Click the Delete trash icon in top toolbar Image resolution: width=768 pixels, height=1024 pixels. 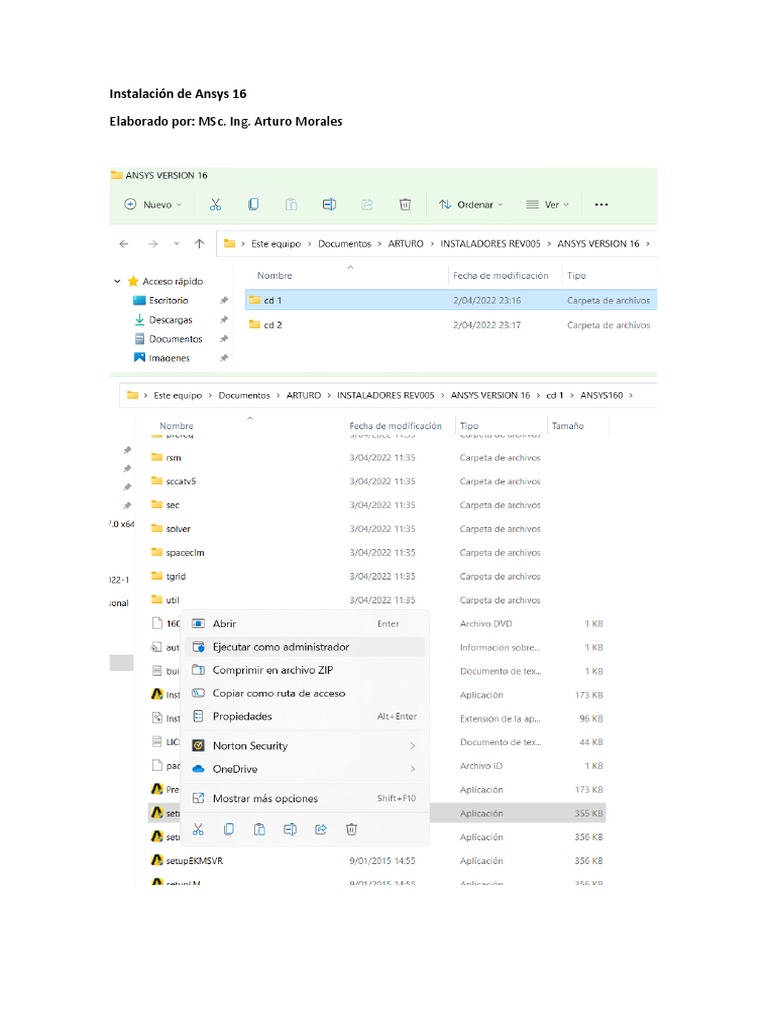(x=405, y=204)
